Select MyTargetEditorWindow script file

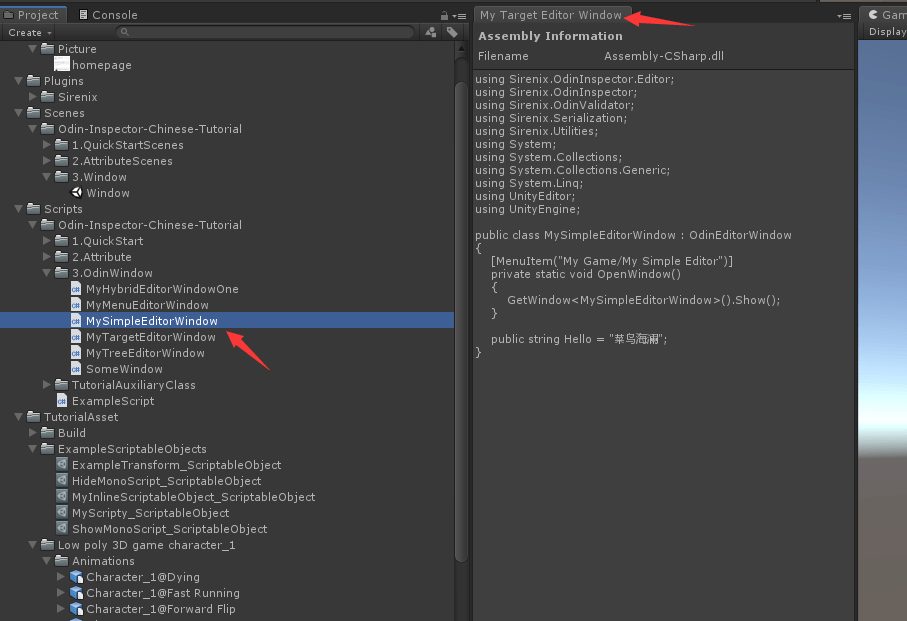(150, 337)
